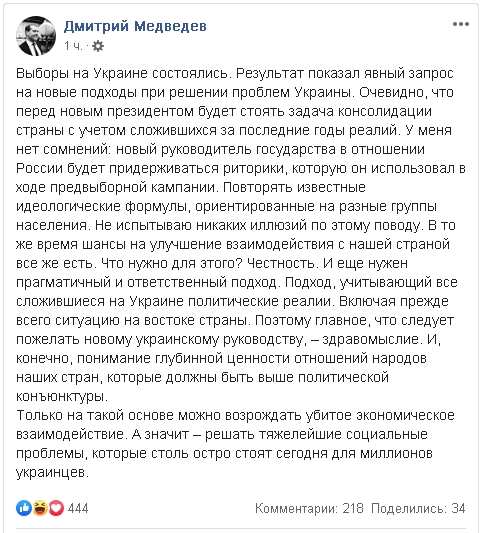Open Дмитрий Медведев profile picture
481x533 pixels.
pyautogui.click(x=36, y=36)
